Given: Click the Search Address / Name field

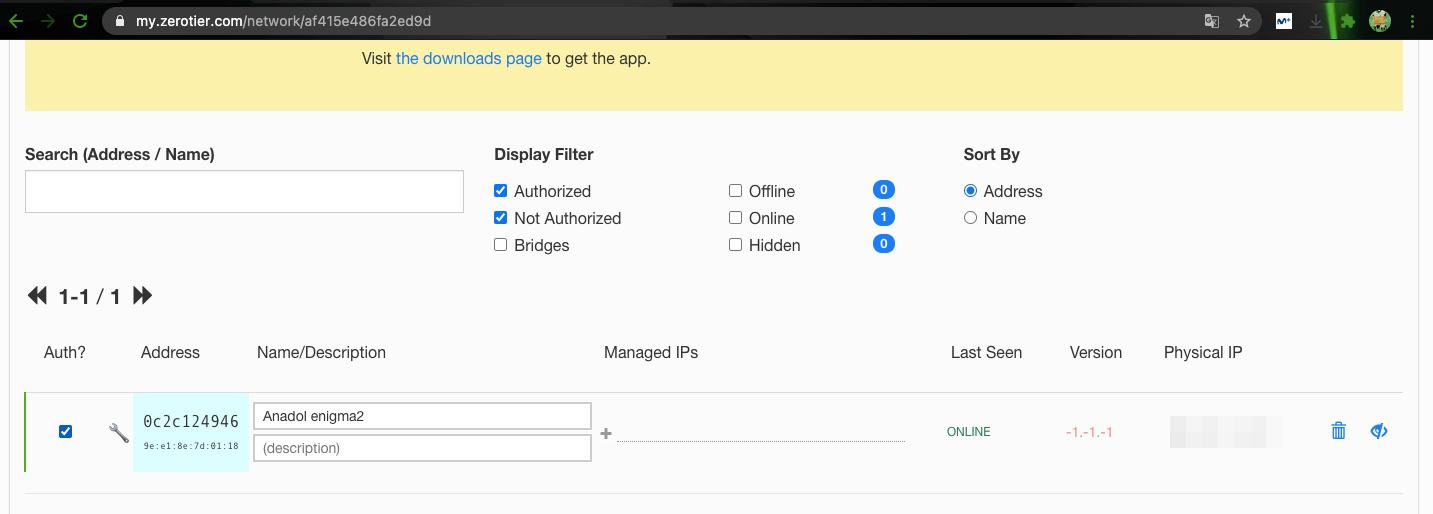Looking at the screenshot, I should tap(244, 191).
